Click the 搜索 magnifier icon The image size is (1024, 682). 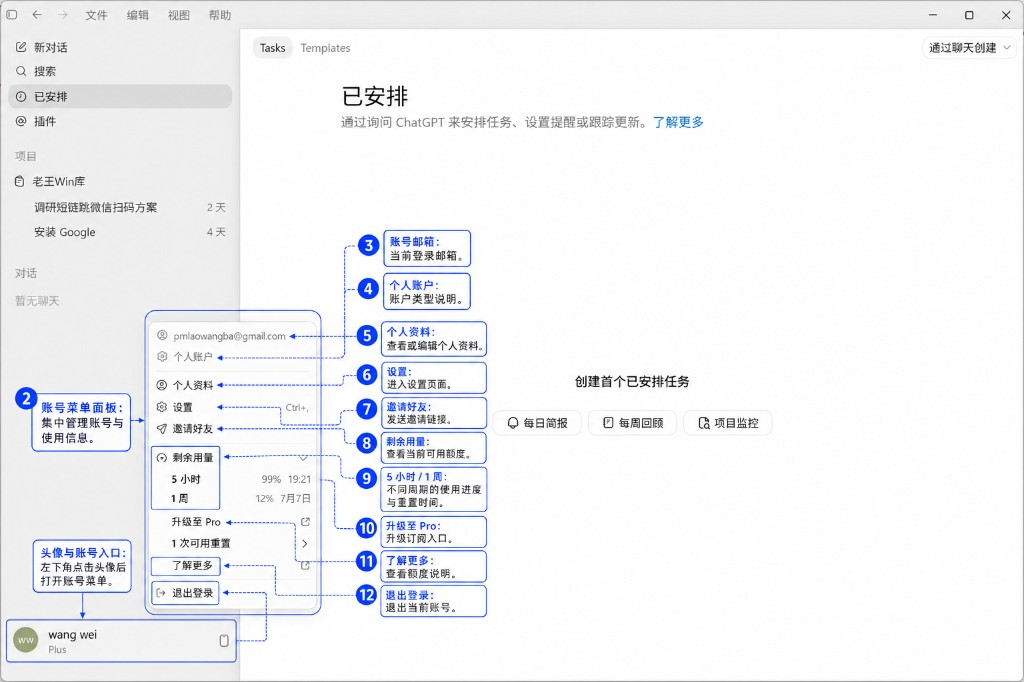[x=21, y=71]
